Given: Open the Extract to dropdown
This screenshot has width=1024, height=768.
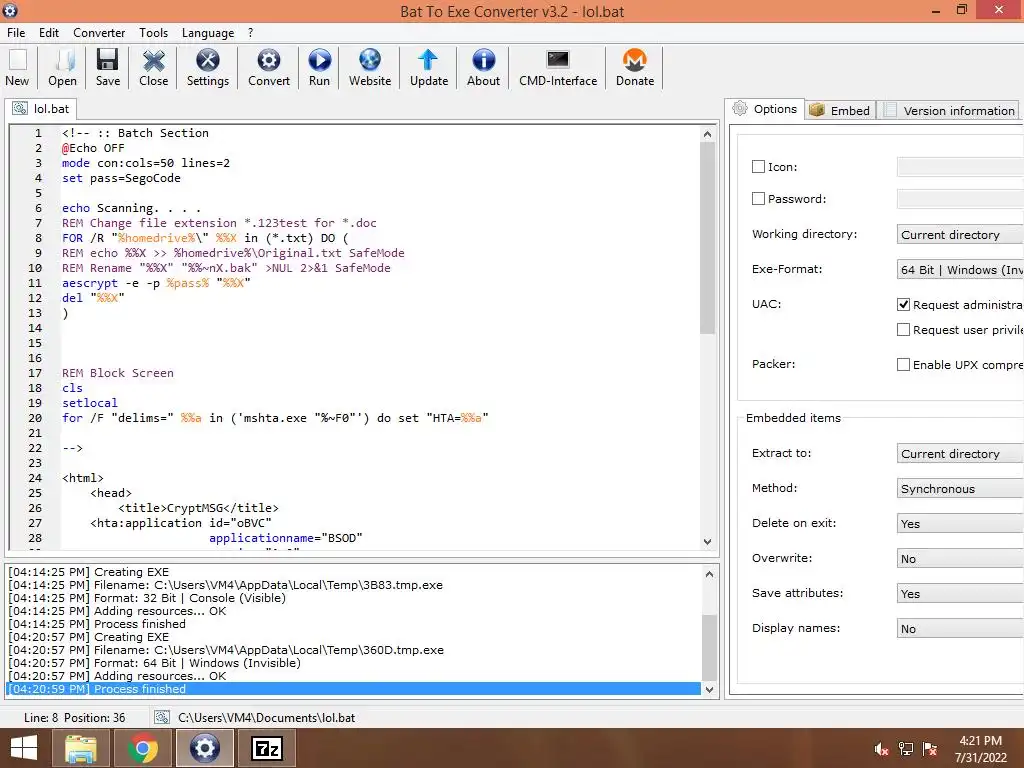Looking at the screenshot, I should (x=960, y=453).
